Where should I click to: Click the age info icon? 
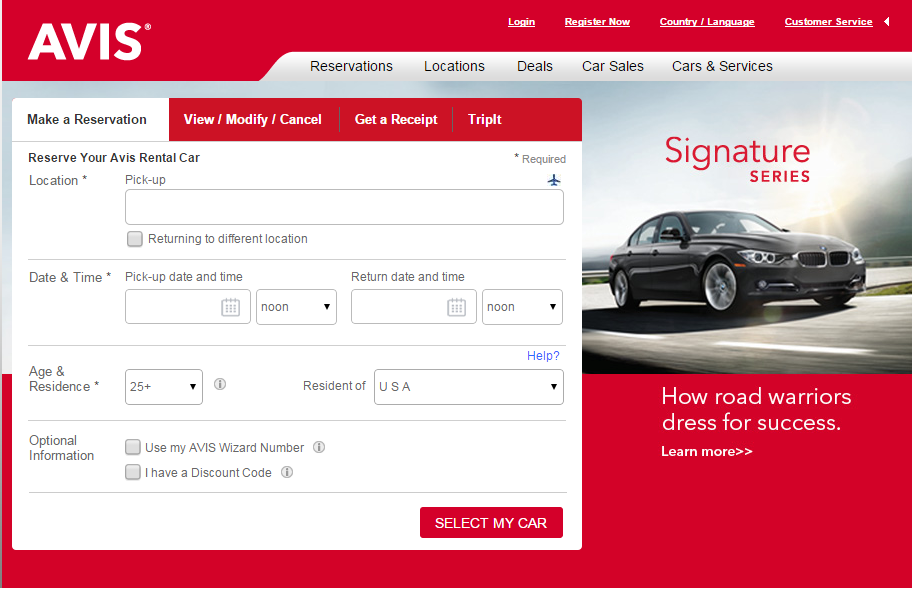(x=220, y=384)
